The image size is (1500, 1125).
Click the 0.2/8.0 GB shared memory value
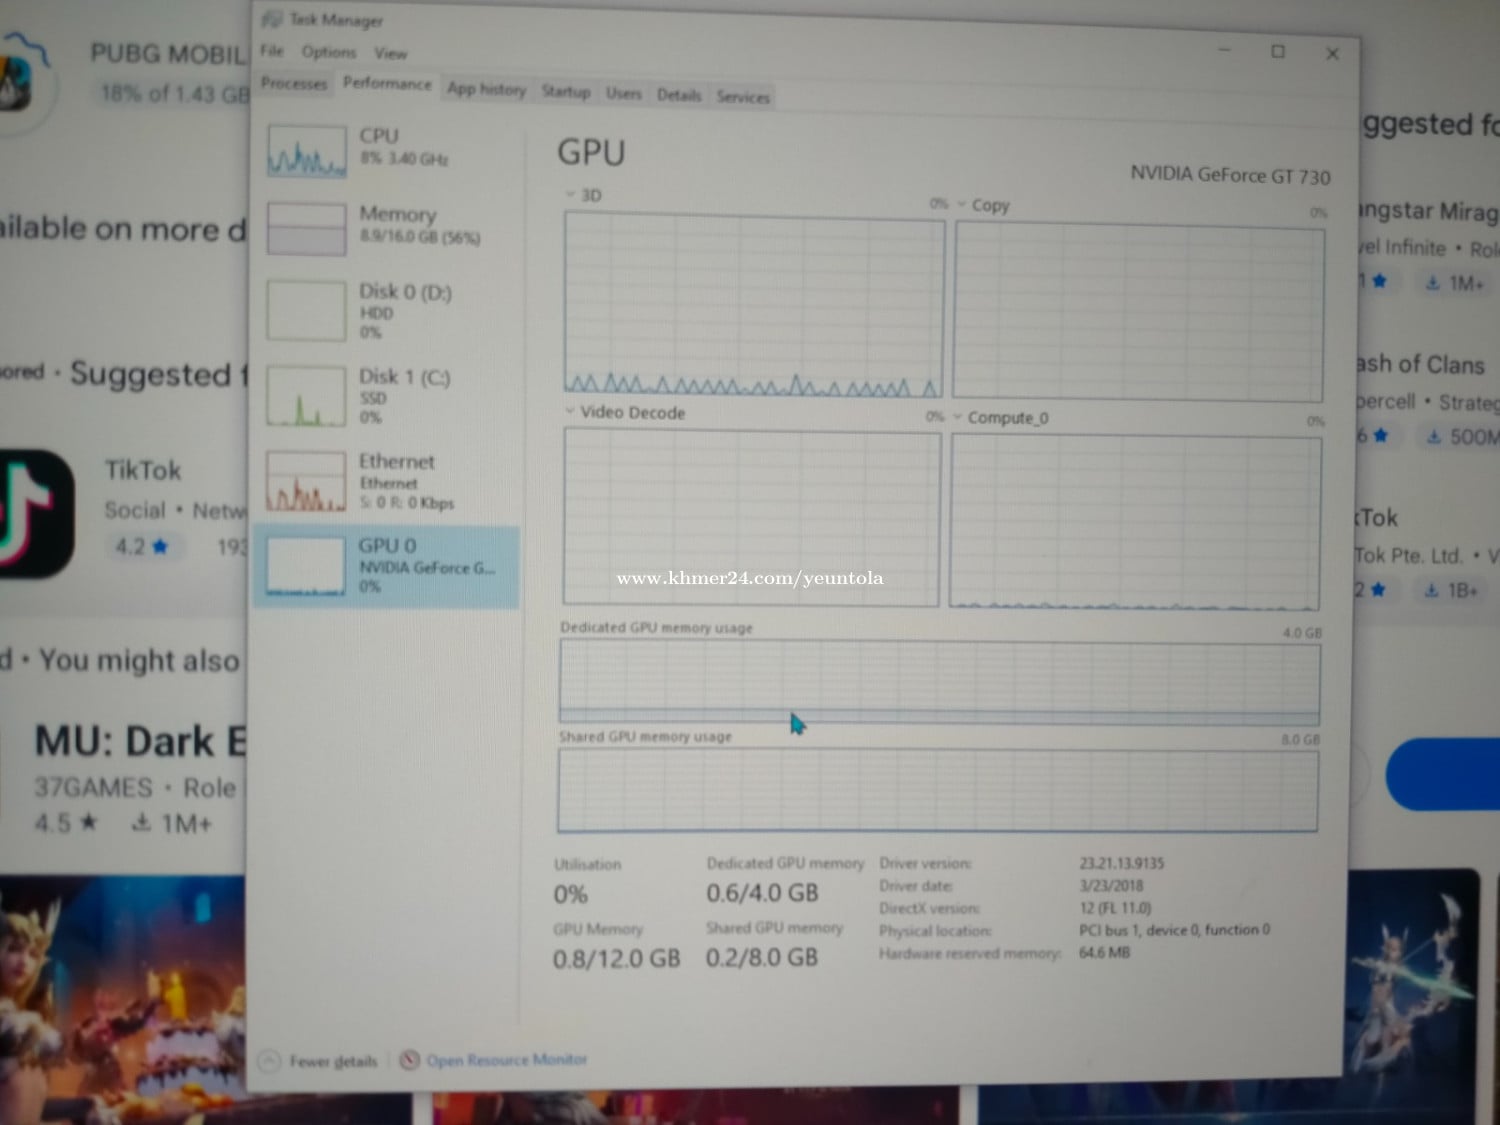click(x=762, y=957)
